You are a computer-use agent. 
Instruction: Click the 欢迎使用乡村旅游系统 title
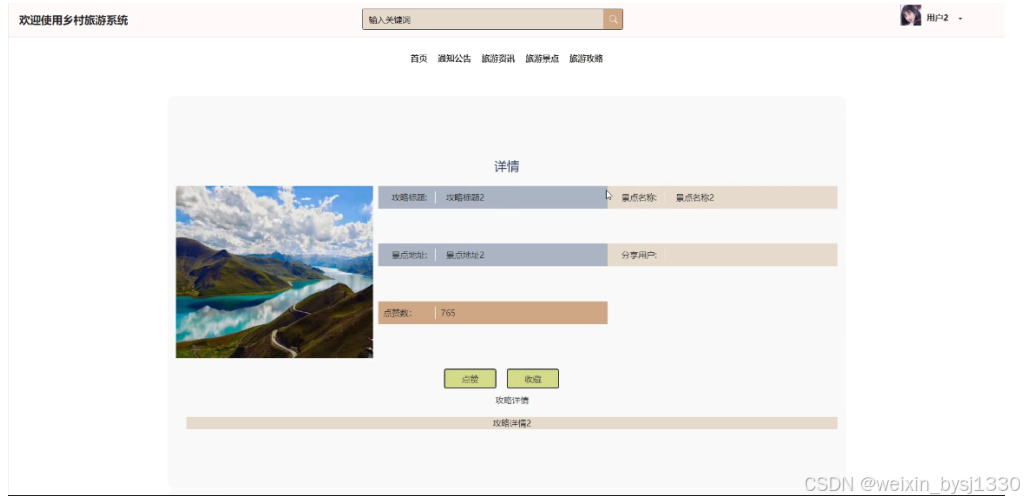(74, 20)
